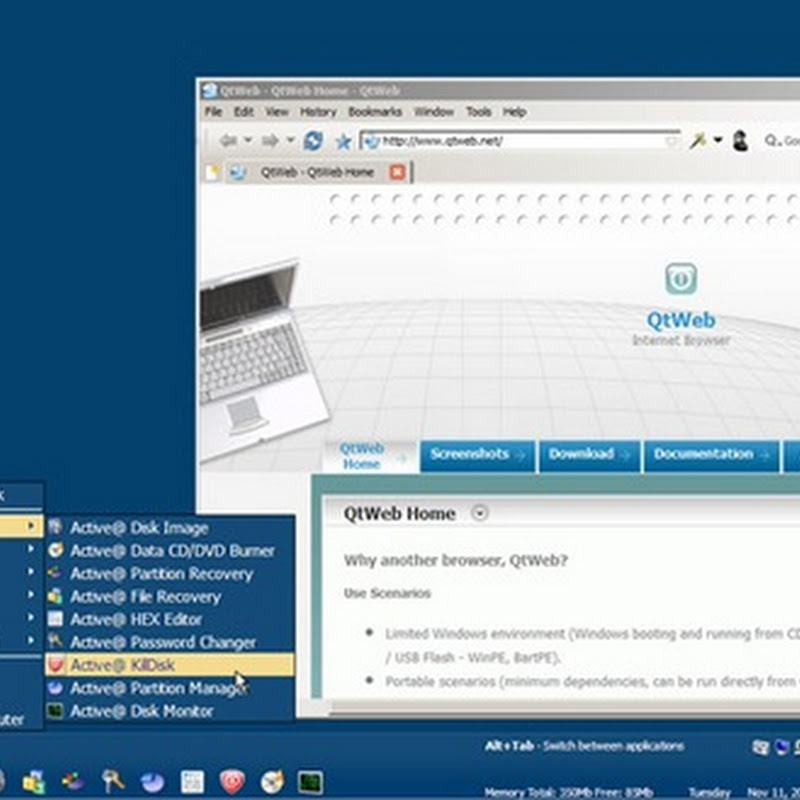
Task: Click the browser Forward arrow button
Action: 270,140
